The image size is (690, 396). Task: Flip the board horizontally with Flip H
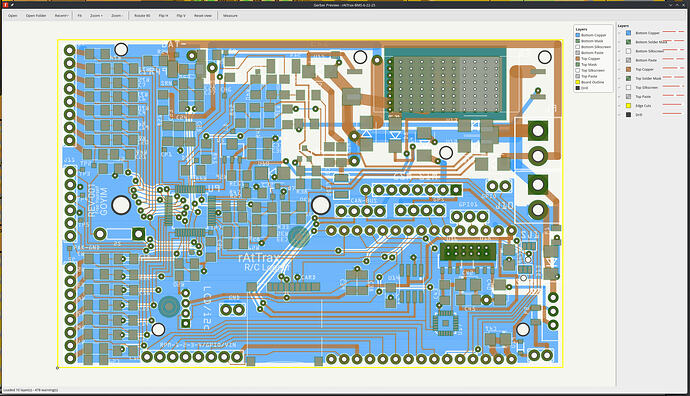(163, 15)
